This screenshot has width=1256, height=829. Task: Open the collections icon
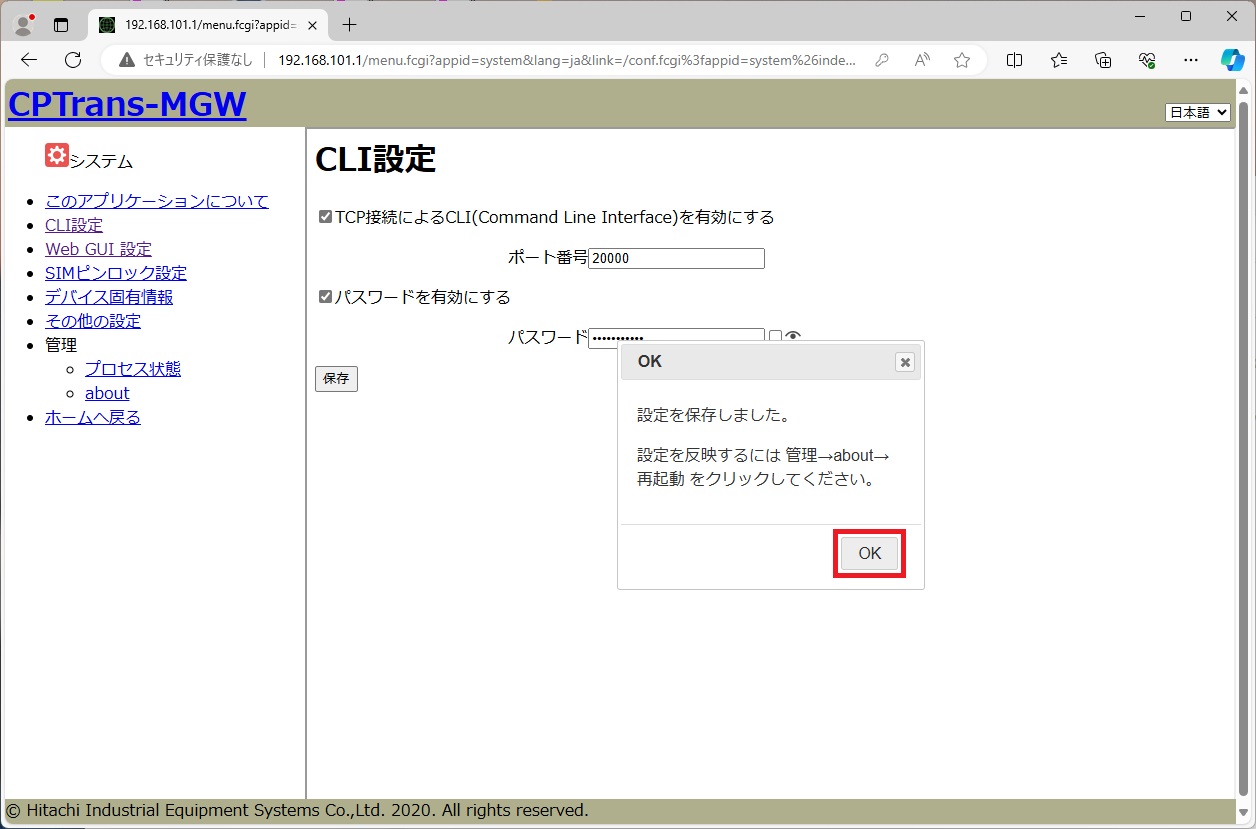click(x=1103, y=60)
